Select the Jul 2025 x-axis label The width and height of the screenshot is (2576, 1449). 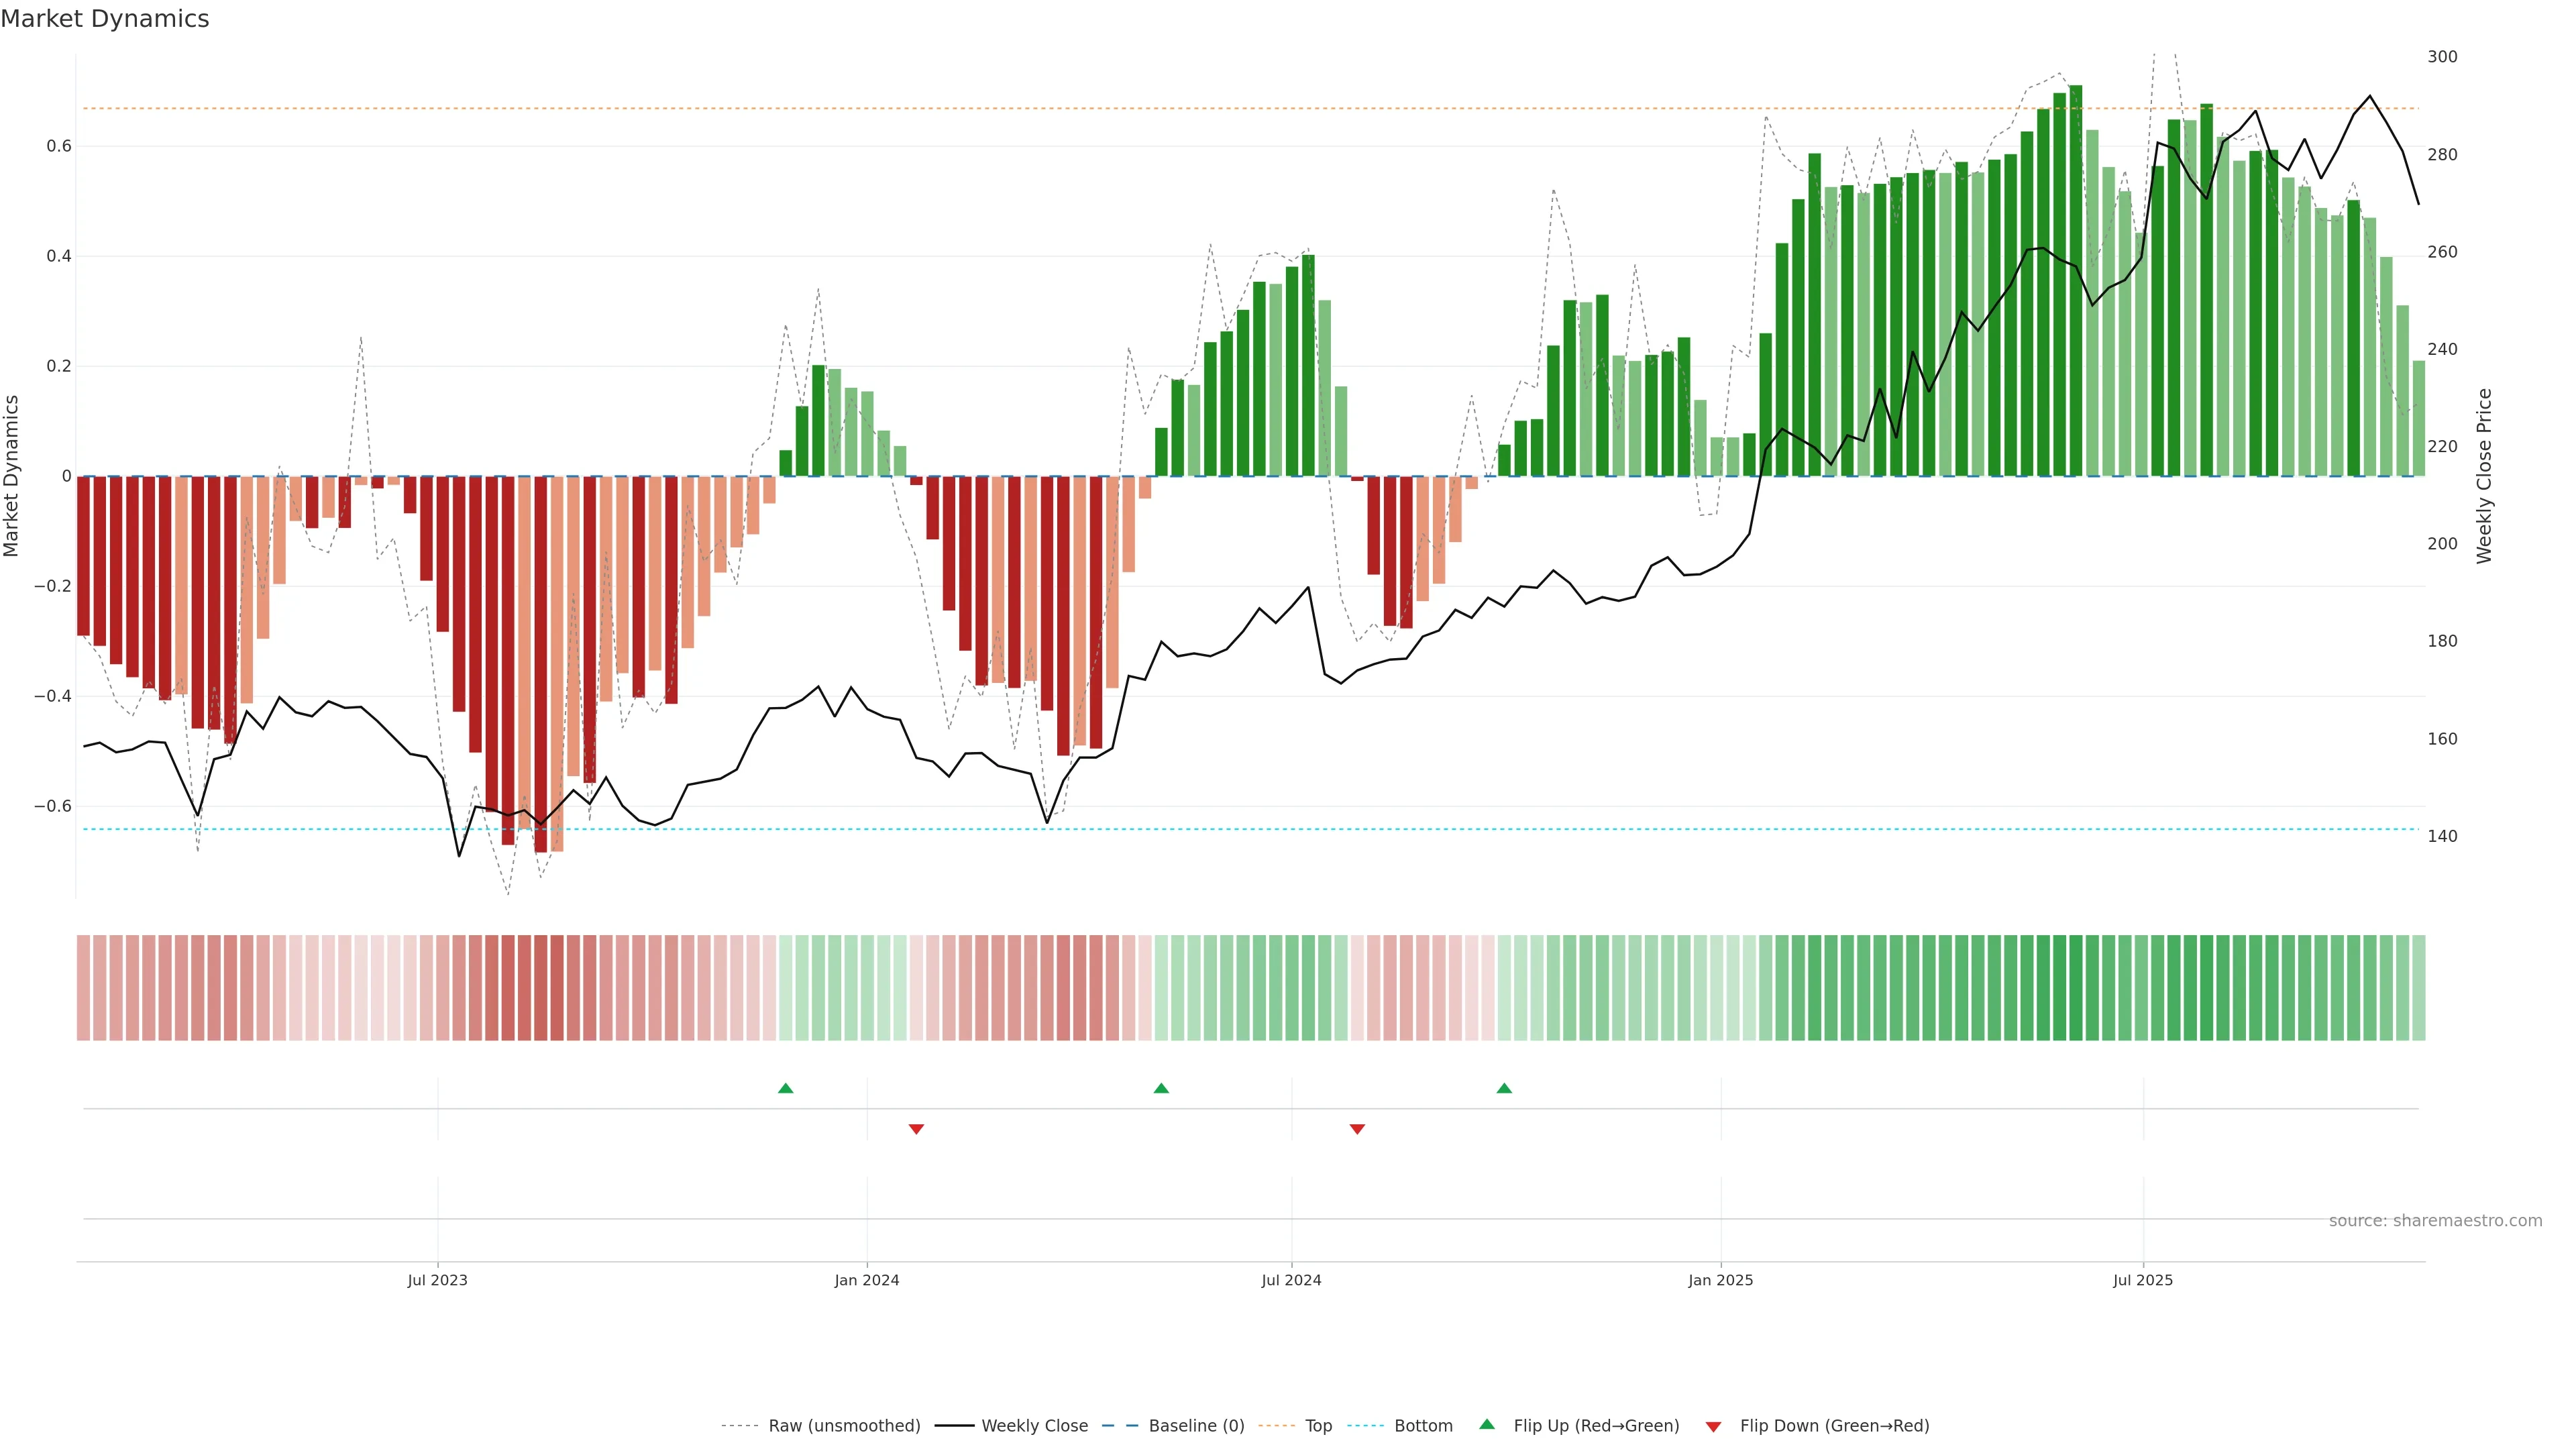(x=2143, y=1280)
